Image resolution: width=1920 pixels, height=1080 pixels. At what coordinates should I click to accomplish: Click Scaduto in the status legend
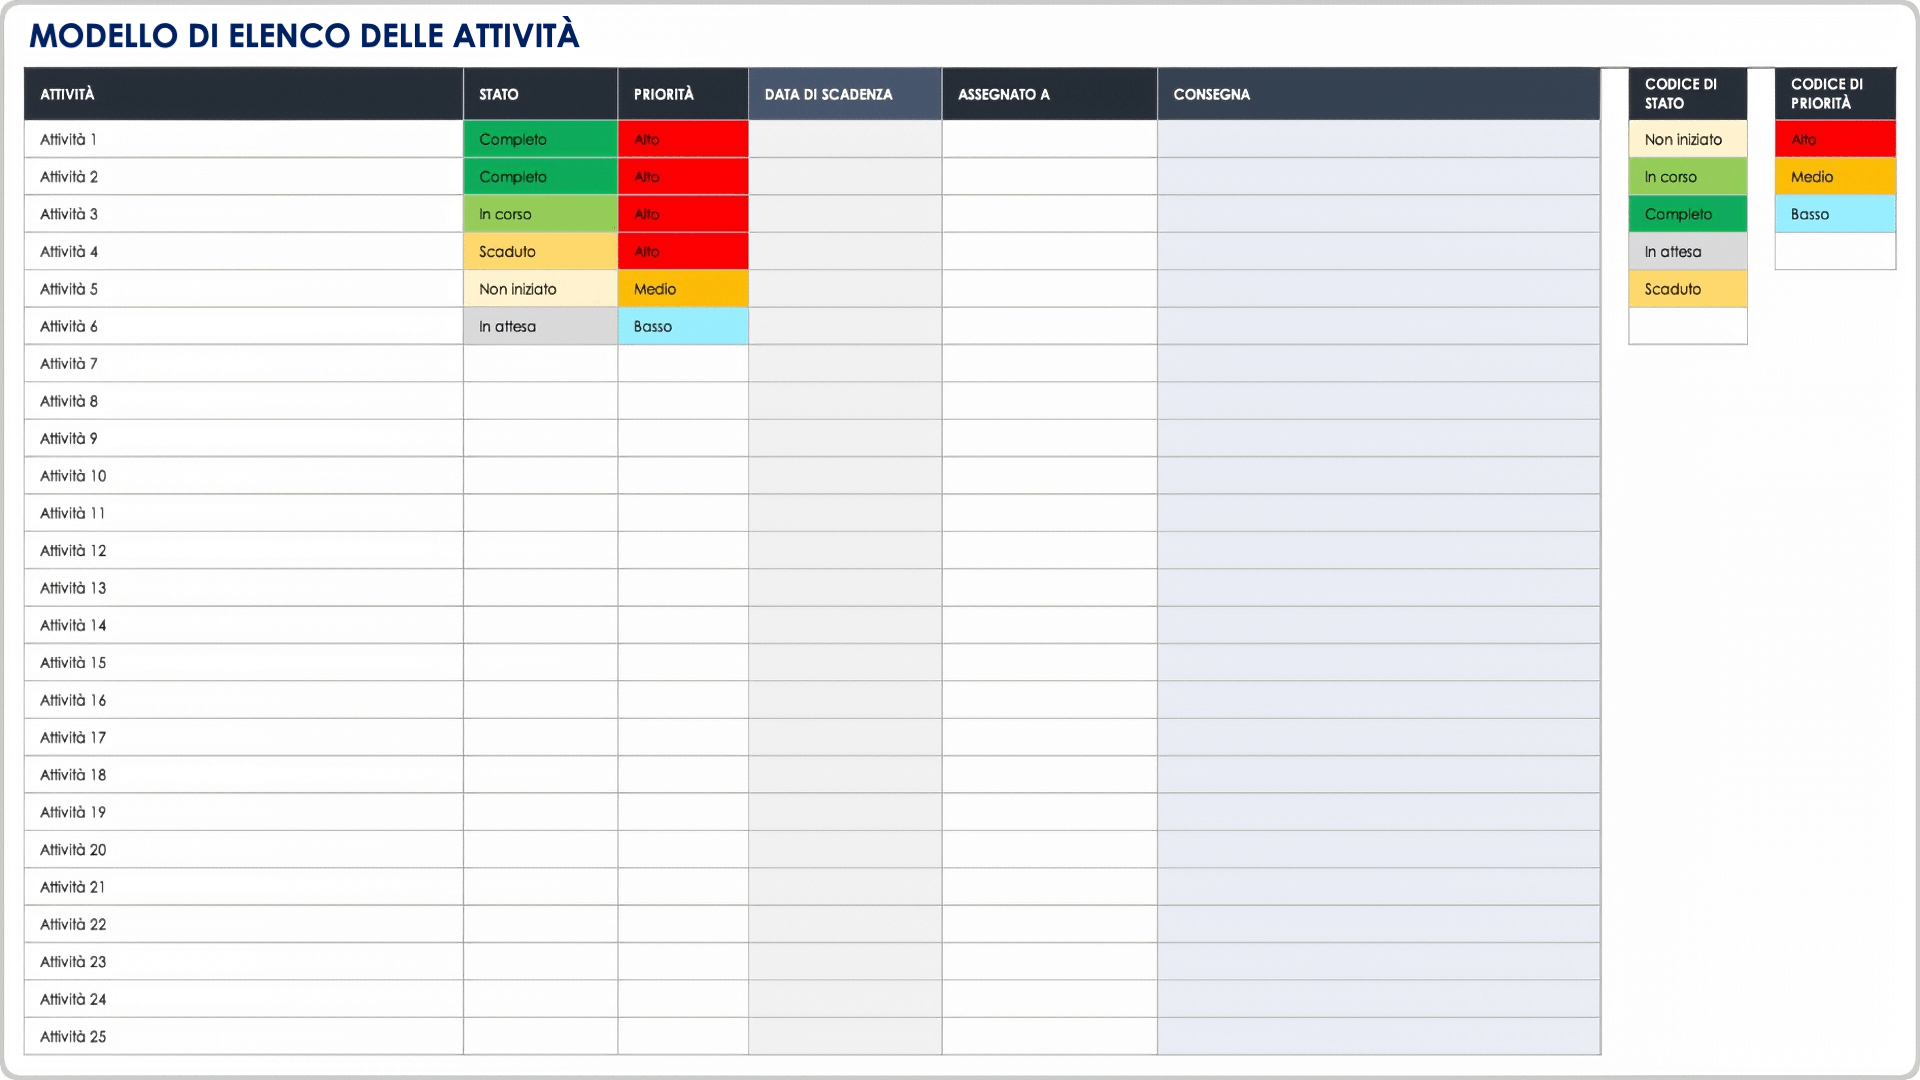pyautogui.click(x=1688, y=289)
